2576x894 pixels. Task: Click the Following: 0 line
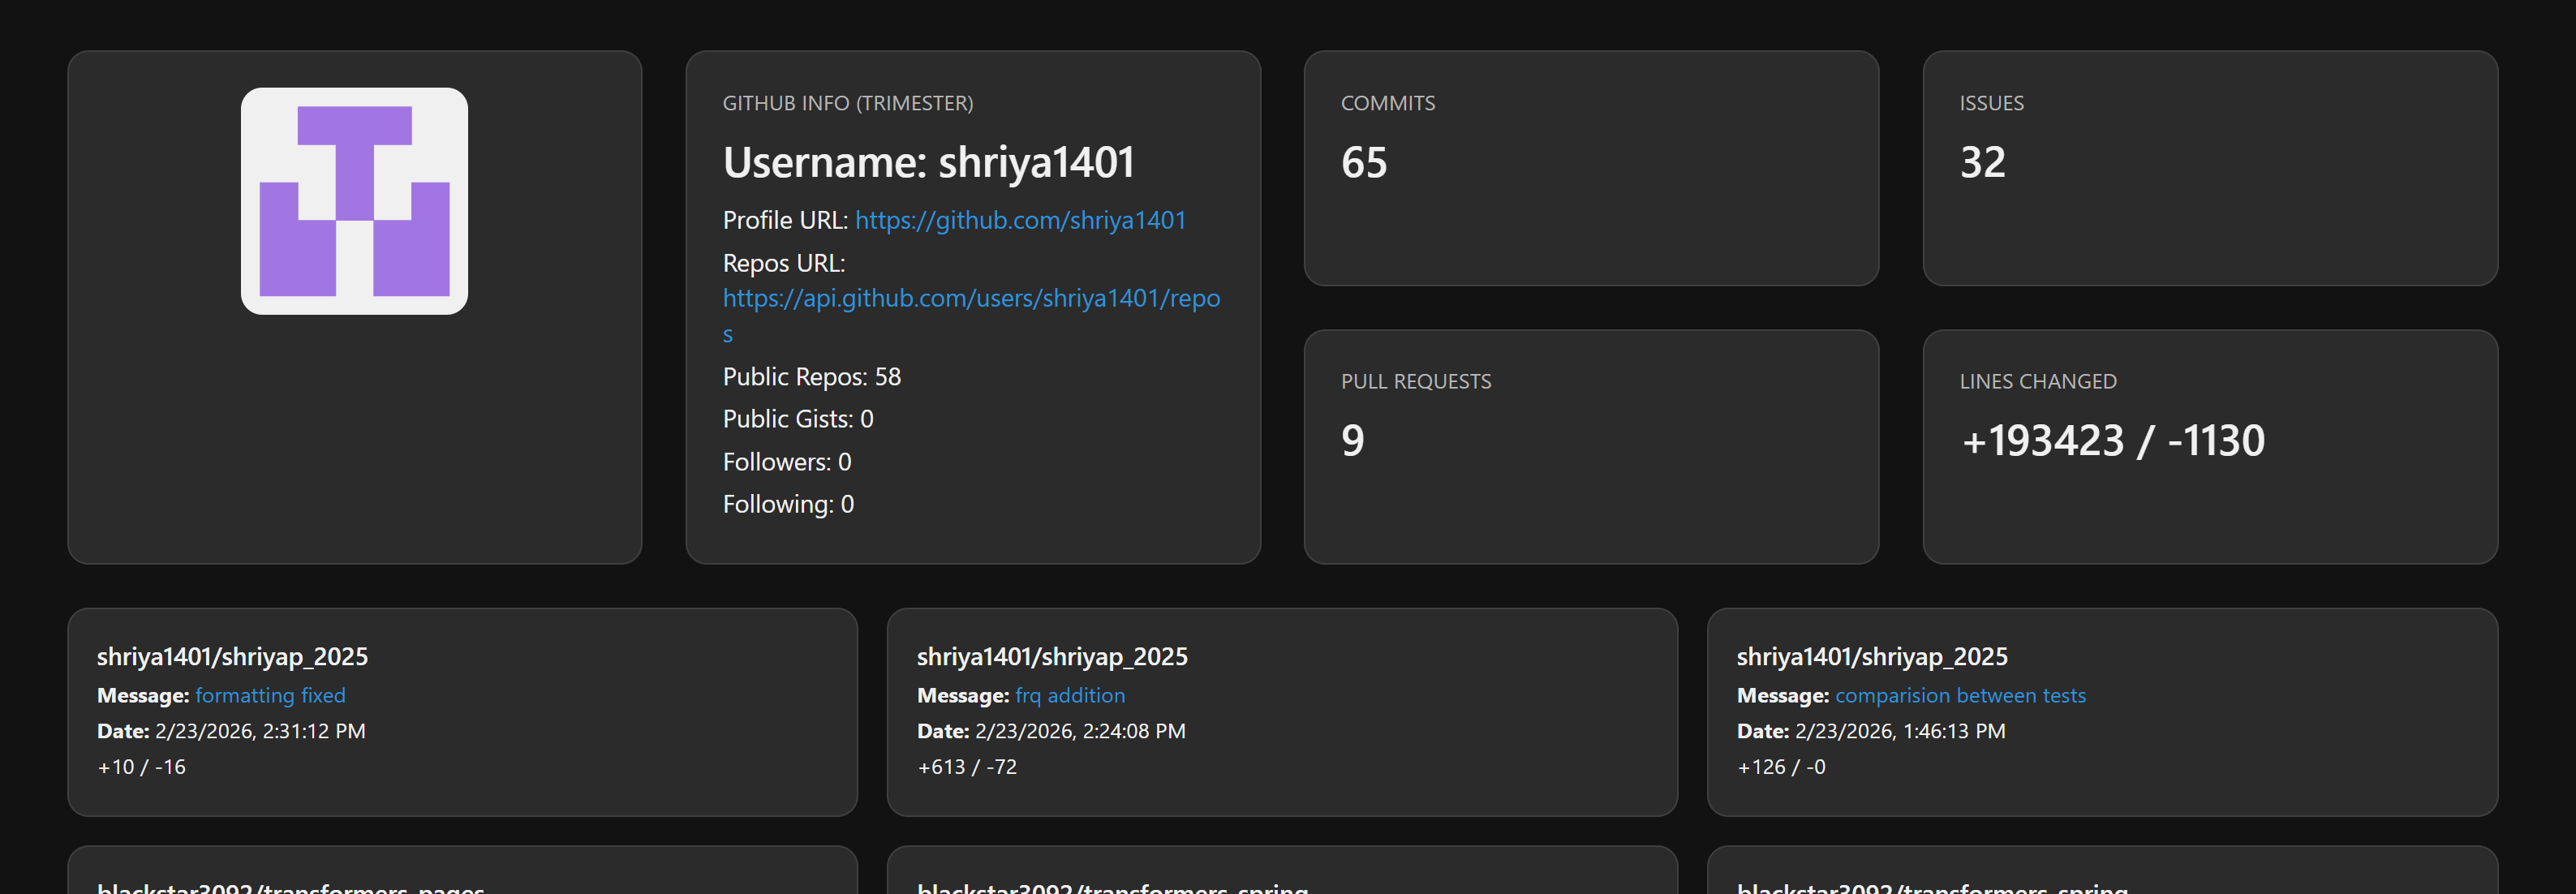pyautogui.click(x=787, y=504)
